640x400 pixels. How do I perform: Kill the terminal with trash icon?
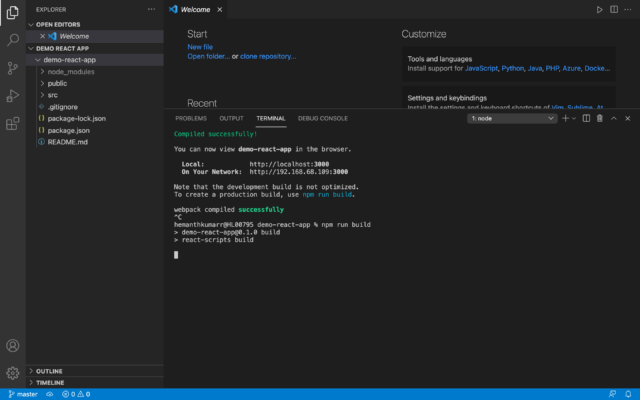coord(600,118)
